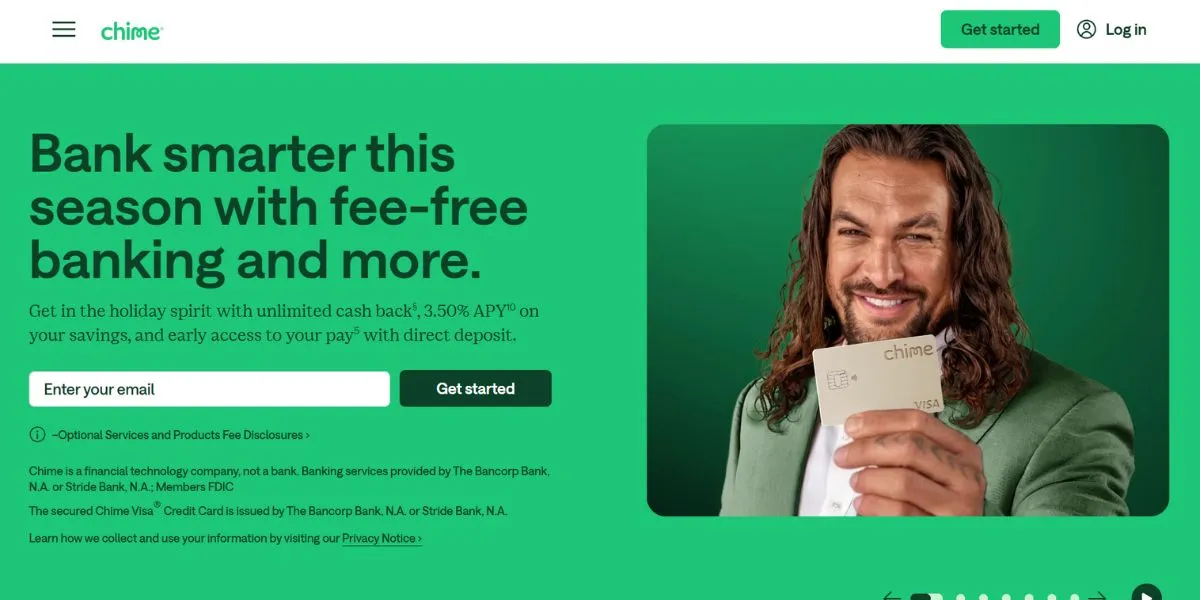Open the Privacy Notice link

[x=382, y=538]
